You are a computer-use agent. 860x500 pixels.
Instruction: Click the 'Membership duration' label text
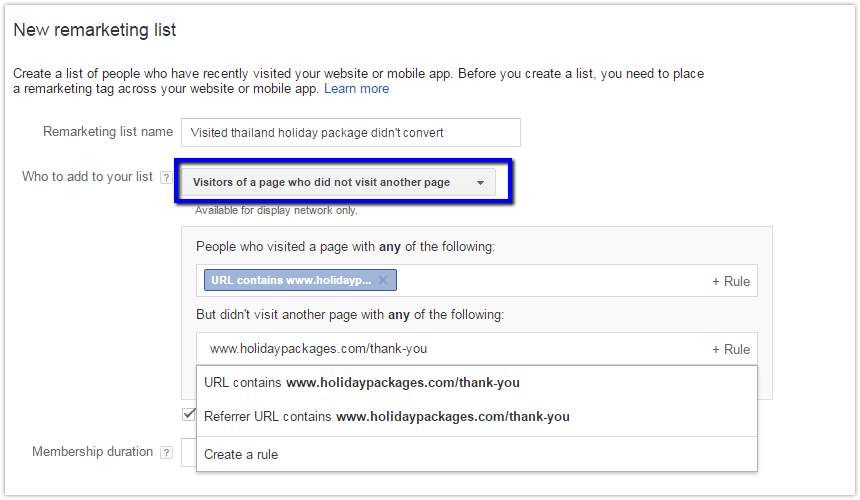click(x=92, y=452)
